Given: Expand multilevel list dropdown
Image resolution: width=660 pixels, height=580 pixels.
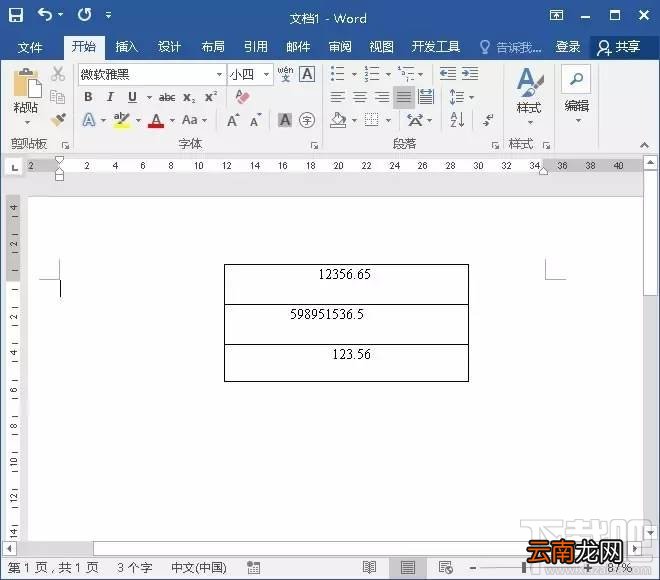Looking at the screenshot, I should [x=420, y=74].
